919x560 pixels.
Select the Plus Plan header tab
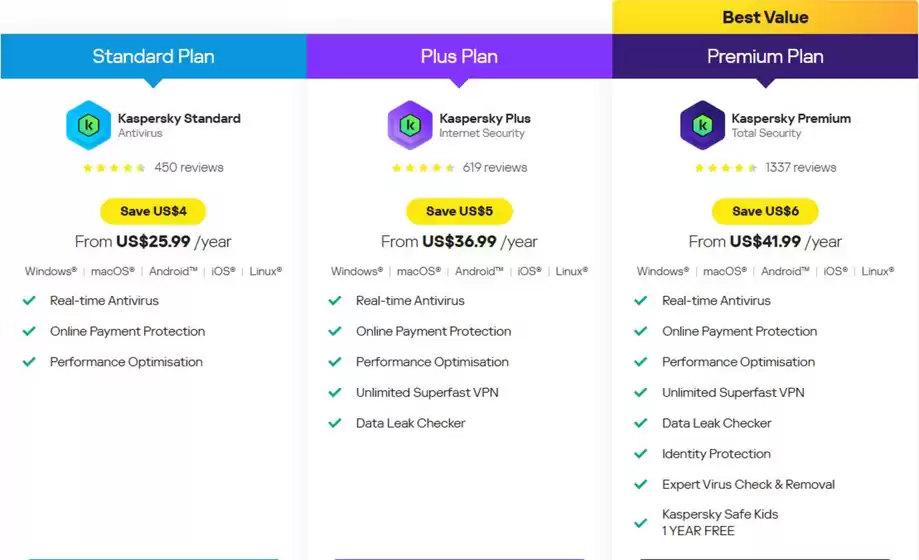[x=459, y=56]
